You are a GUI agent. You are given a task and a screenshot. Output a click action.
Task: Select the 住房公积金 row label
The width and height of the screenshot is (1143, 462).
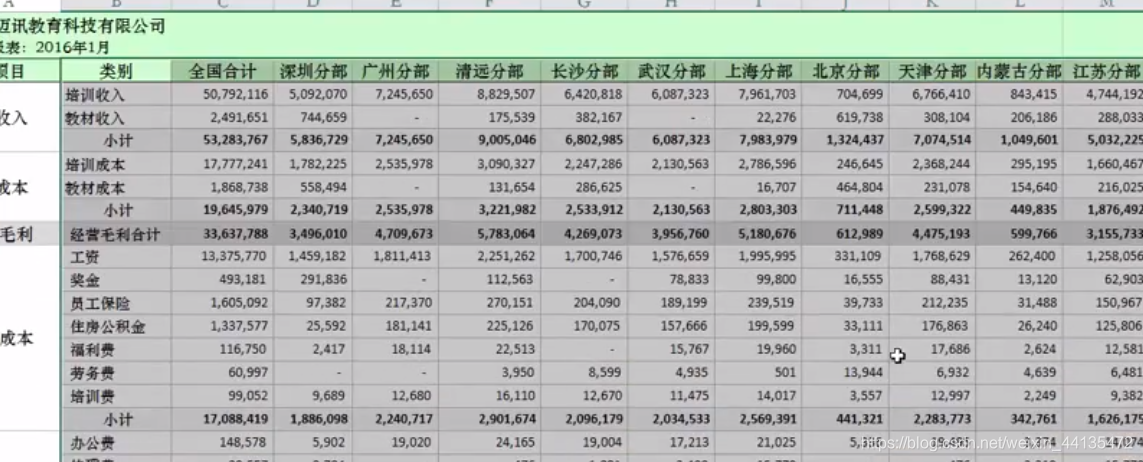(x=117, y=327)
